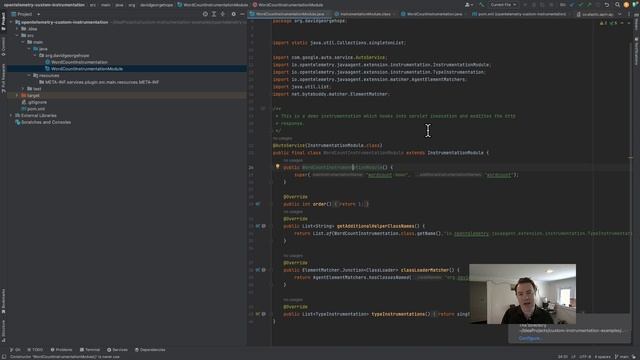Click Expand All in Project panel toolbar

pos(214,14)
